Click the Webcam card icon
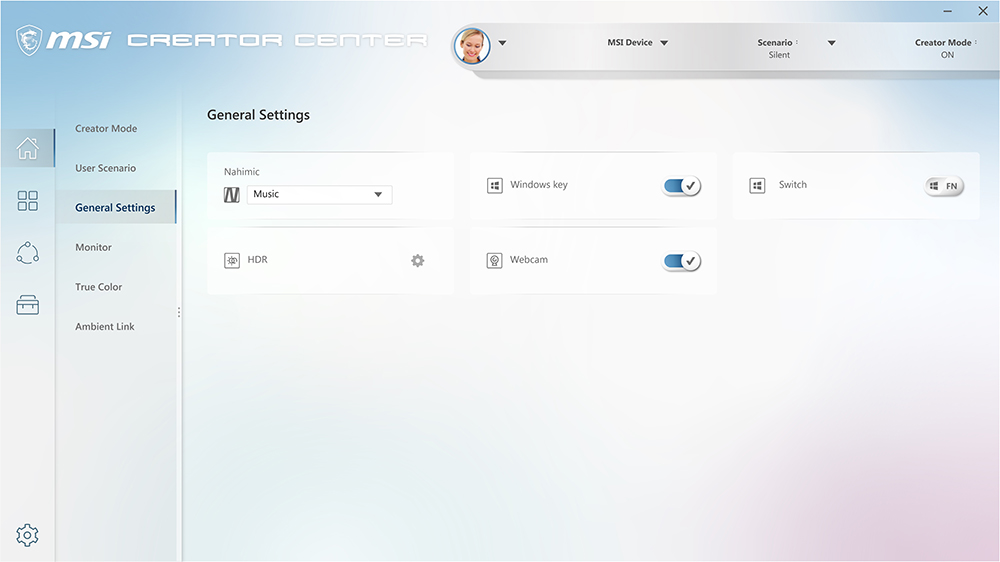 pyautogui.click(x=495, y=260)
